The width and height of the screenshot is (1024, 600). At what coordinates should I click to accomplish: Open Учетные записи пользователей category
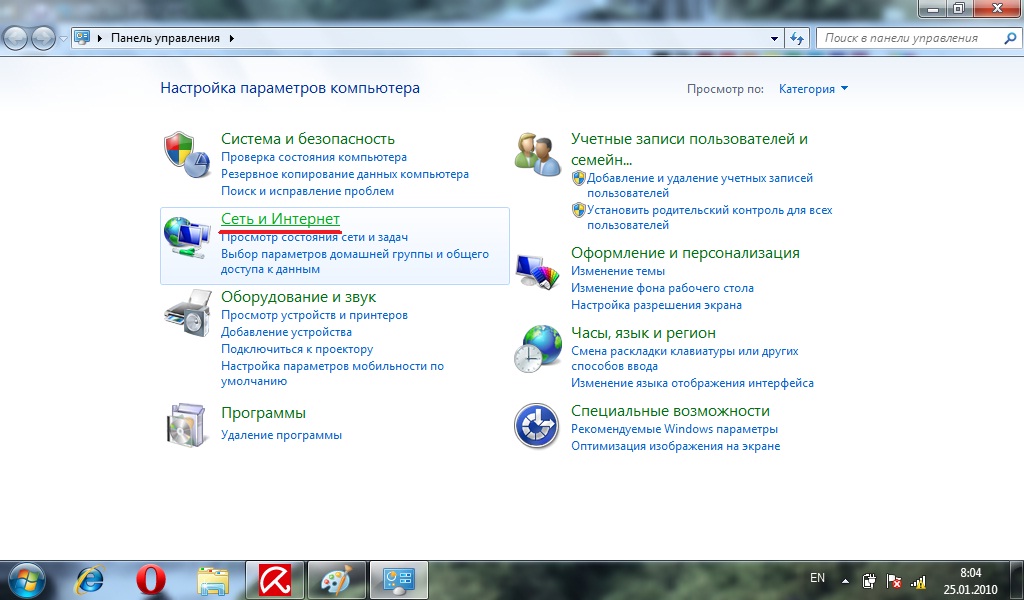pyautogui.click(x=689, y=149)
